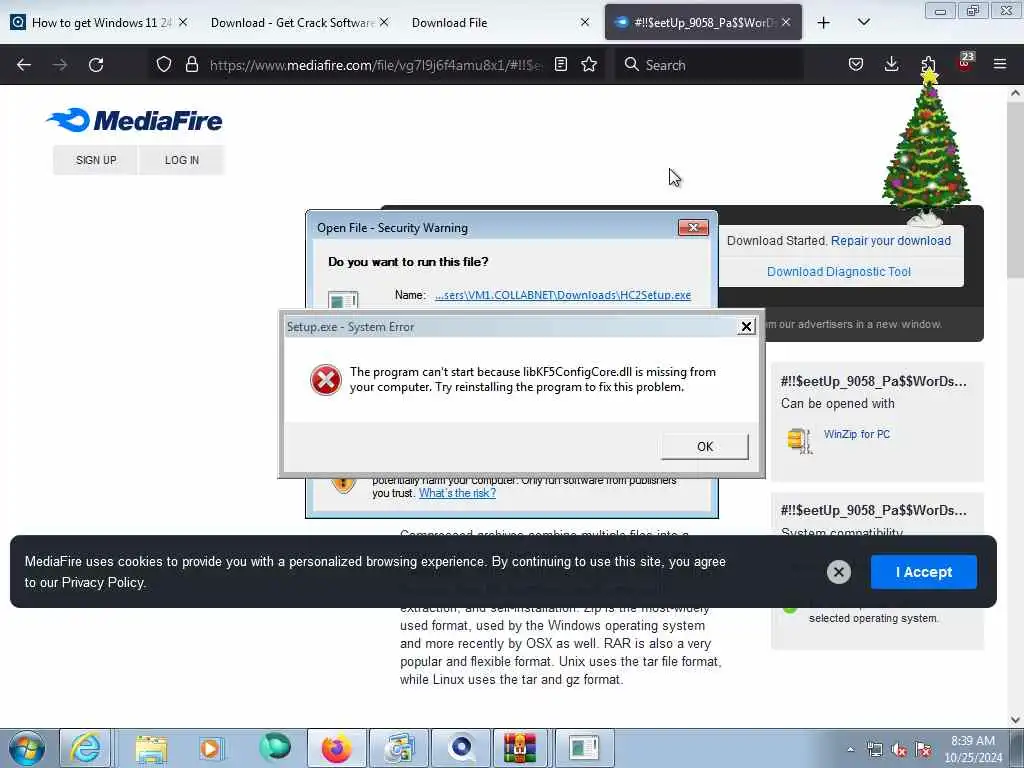Open the extensions puzzle icon
The image size is (1024, 768).
[928, 64]
